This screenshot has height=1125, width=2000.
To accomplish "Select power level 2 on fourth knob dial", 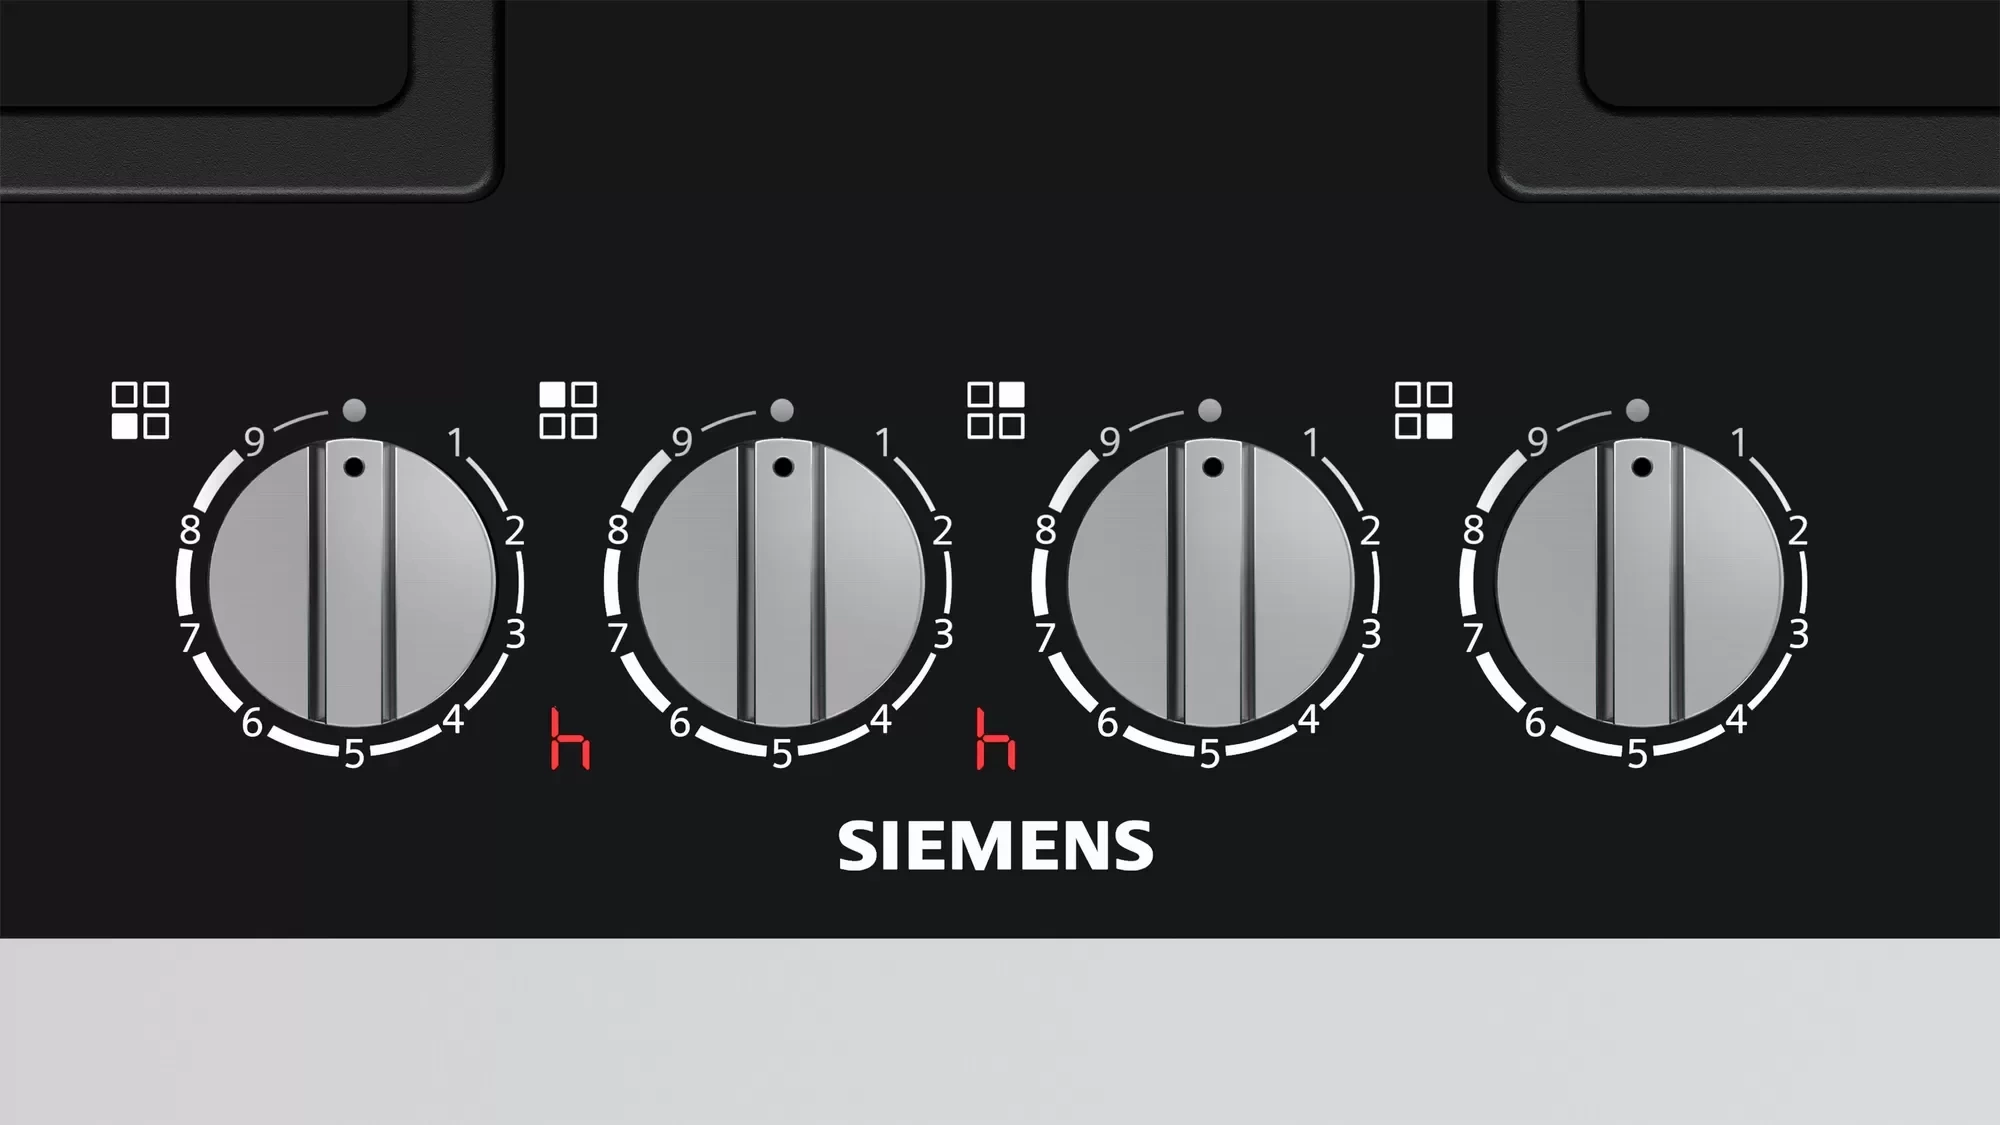I will [1797, 531].
